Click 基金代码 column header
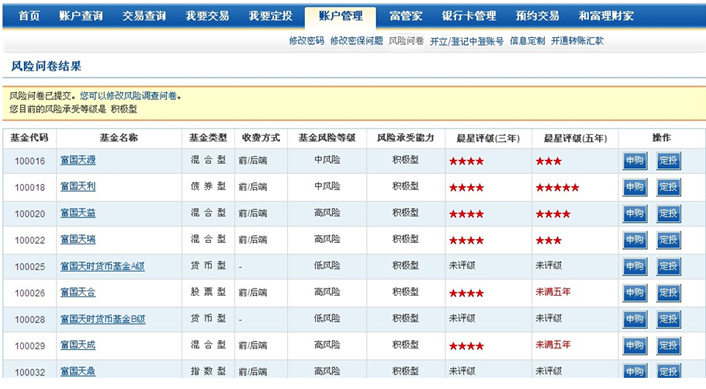Image resolution: width=706 pixels, height=389 pixels. click(29, 138)
